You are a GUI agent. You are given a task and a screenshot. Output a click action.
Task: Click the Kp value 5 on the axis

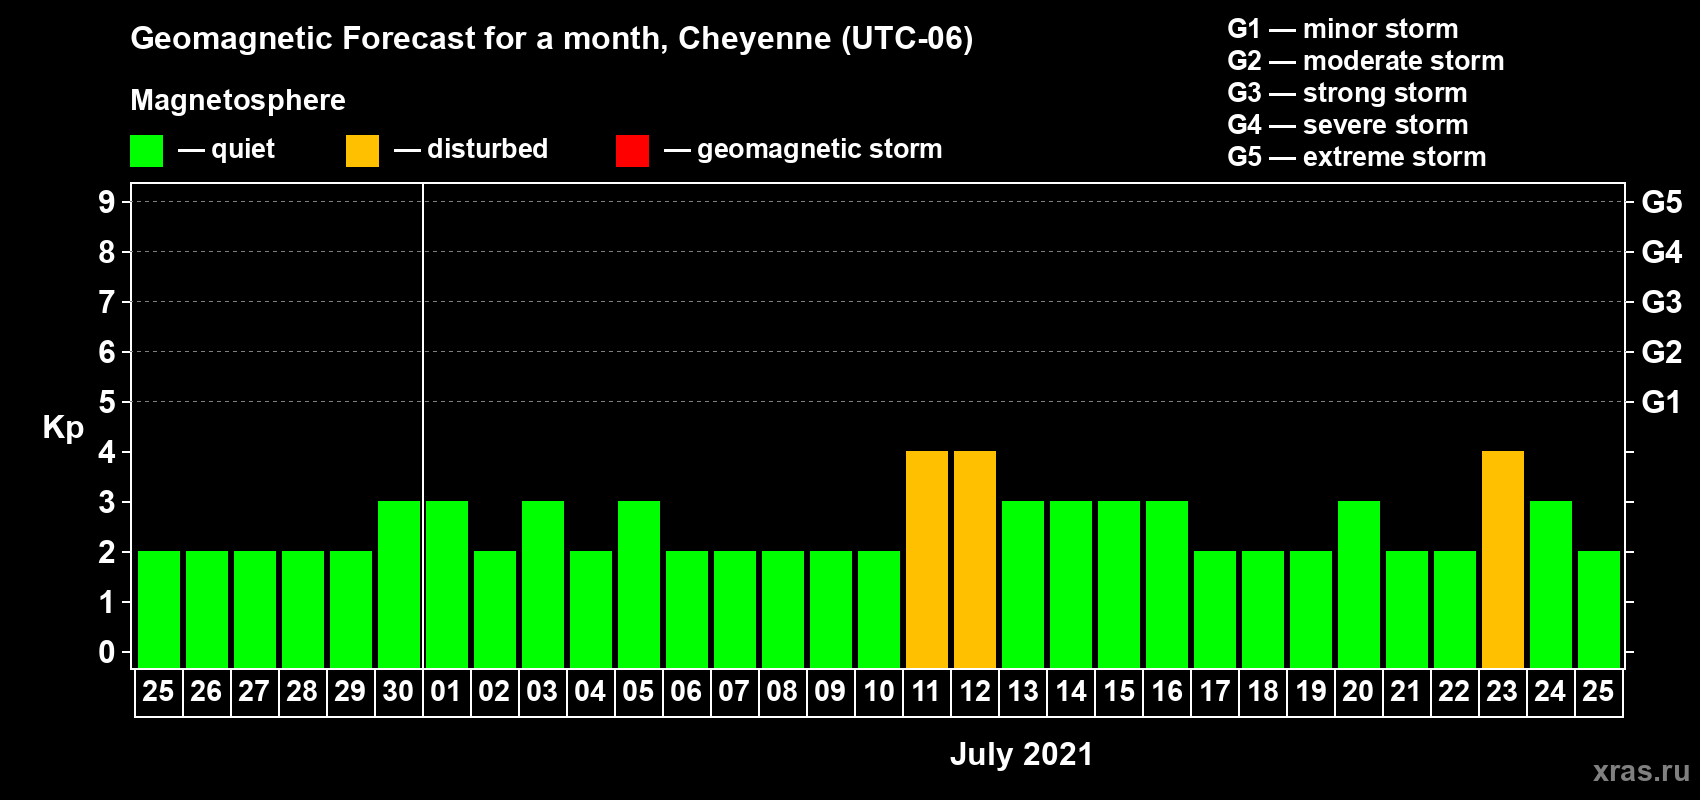point(107,402)
